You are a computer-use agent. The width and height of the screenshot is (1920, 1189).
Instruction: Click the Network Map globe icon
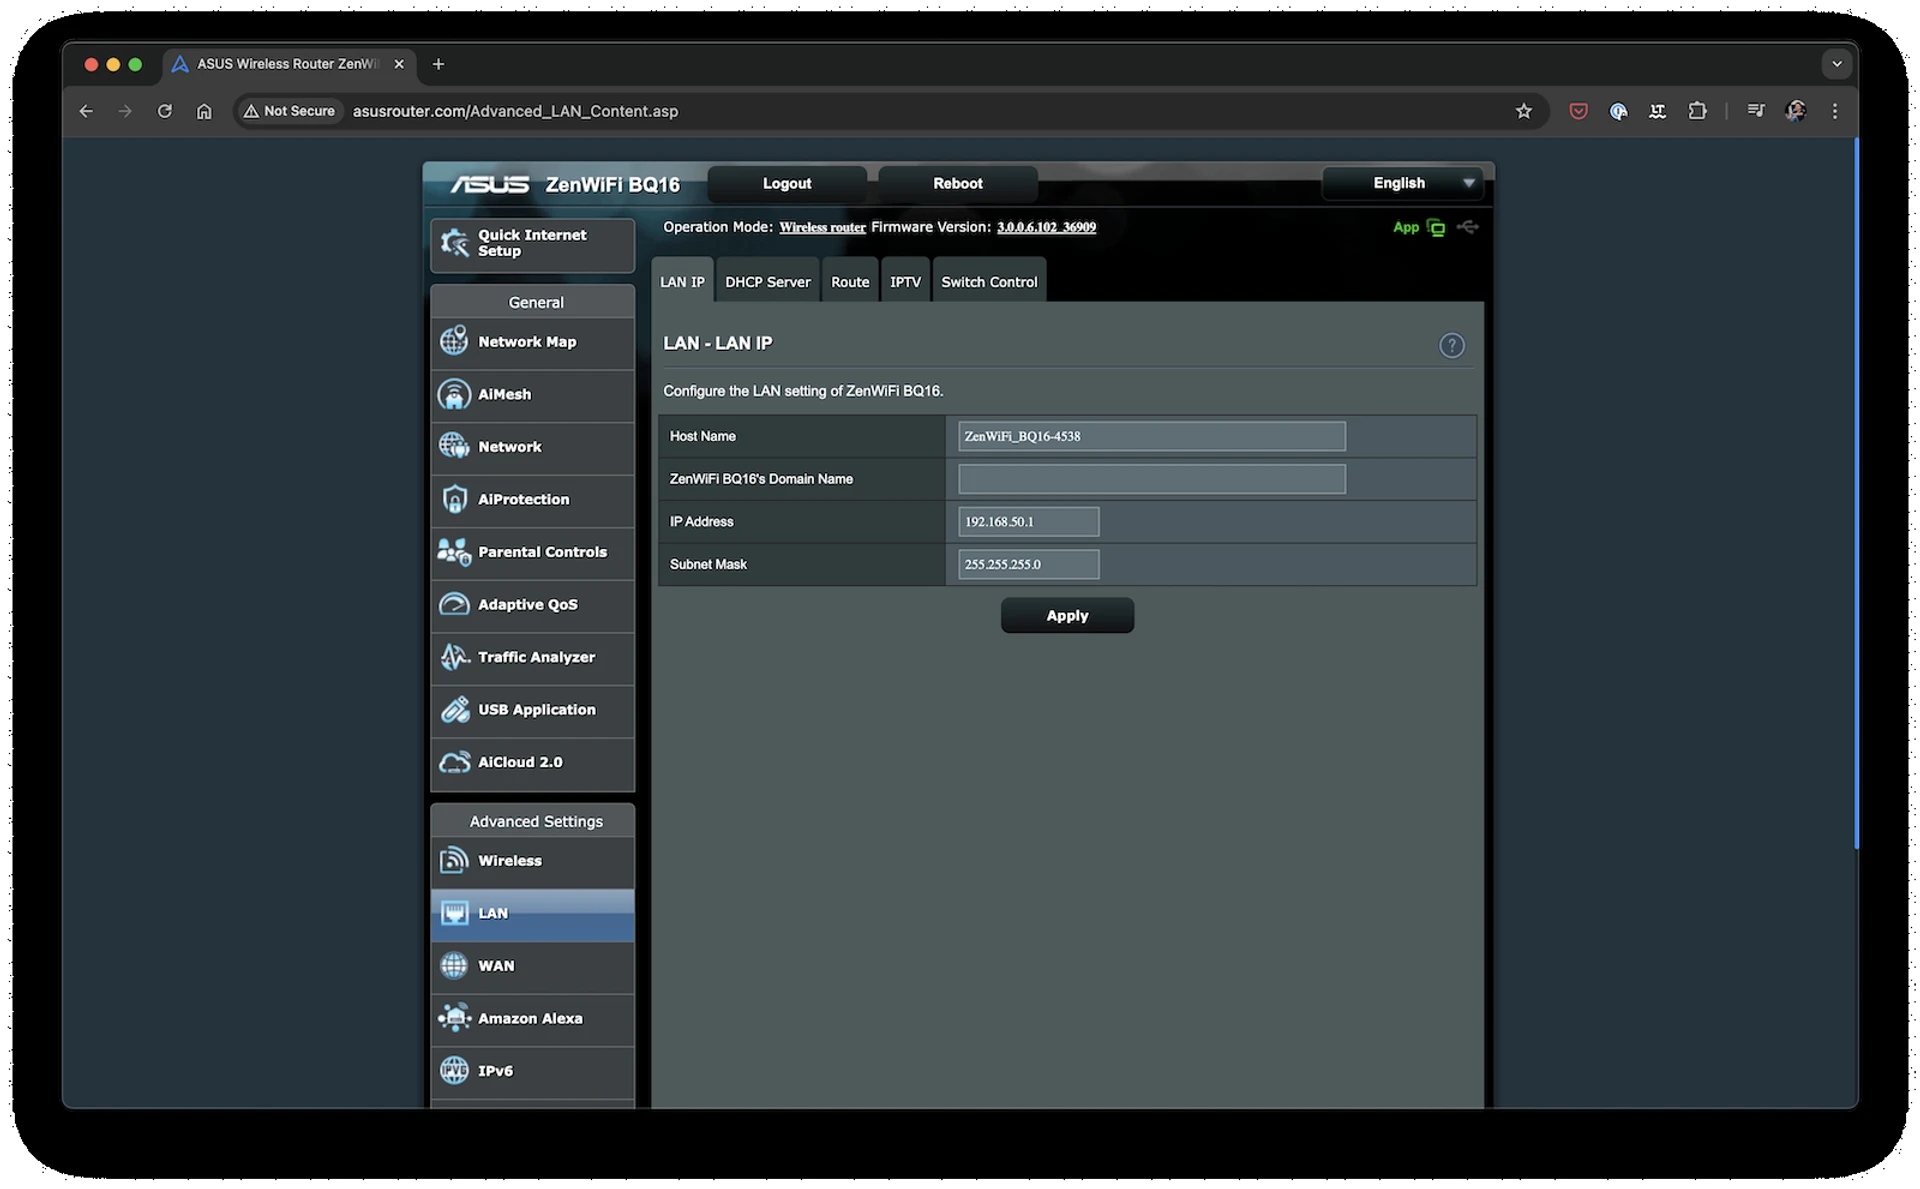[x=454, y=341]
